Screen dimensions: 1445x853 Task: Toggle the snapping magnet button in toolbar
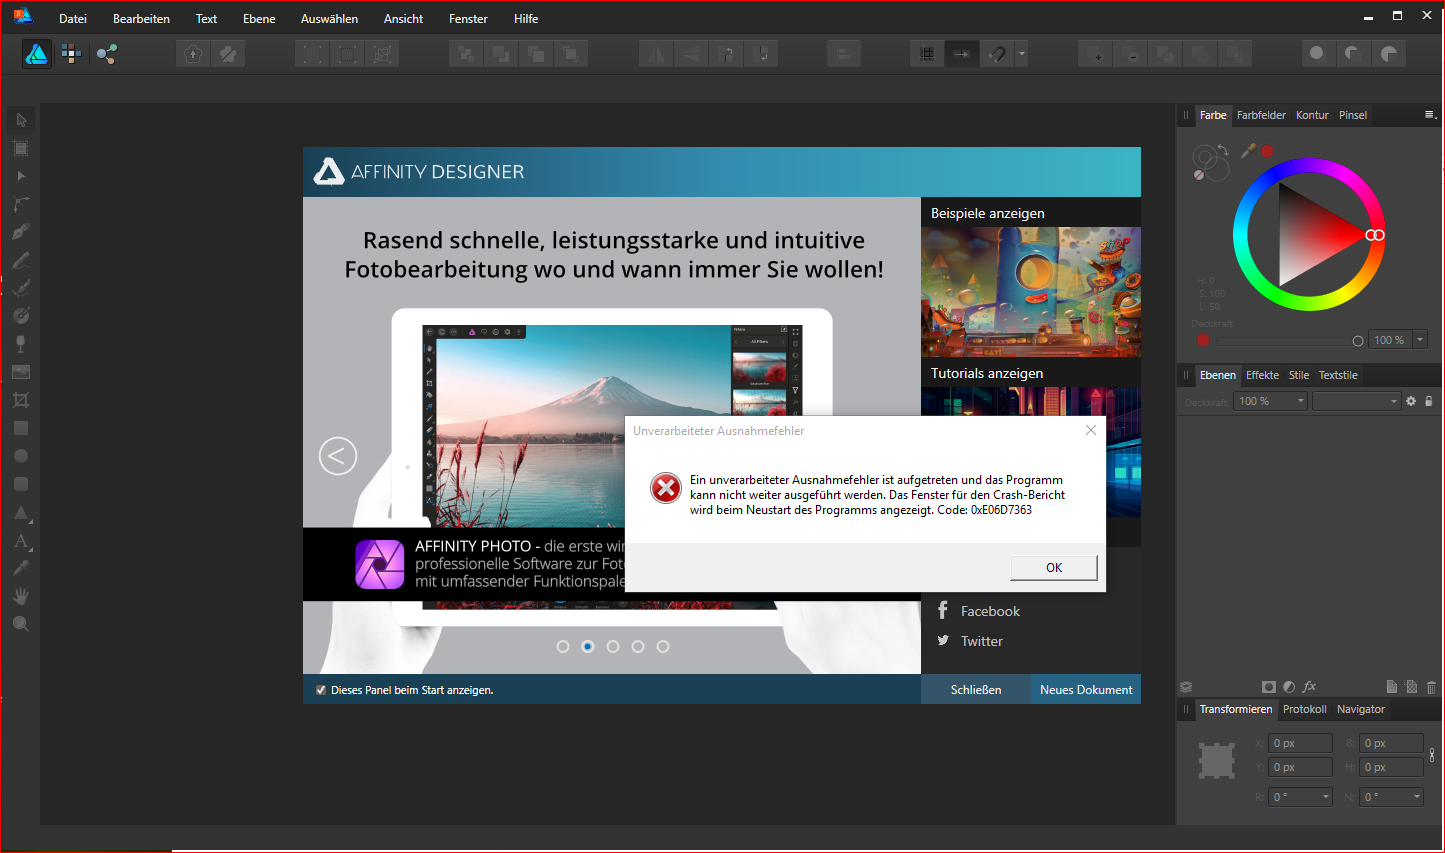997,54
